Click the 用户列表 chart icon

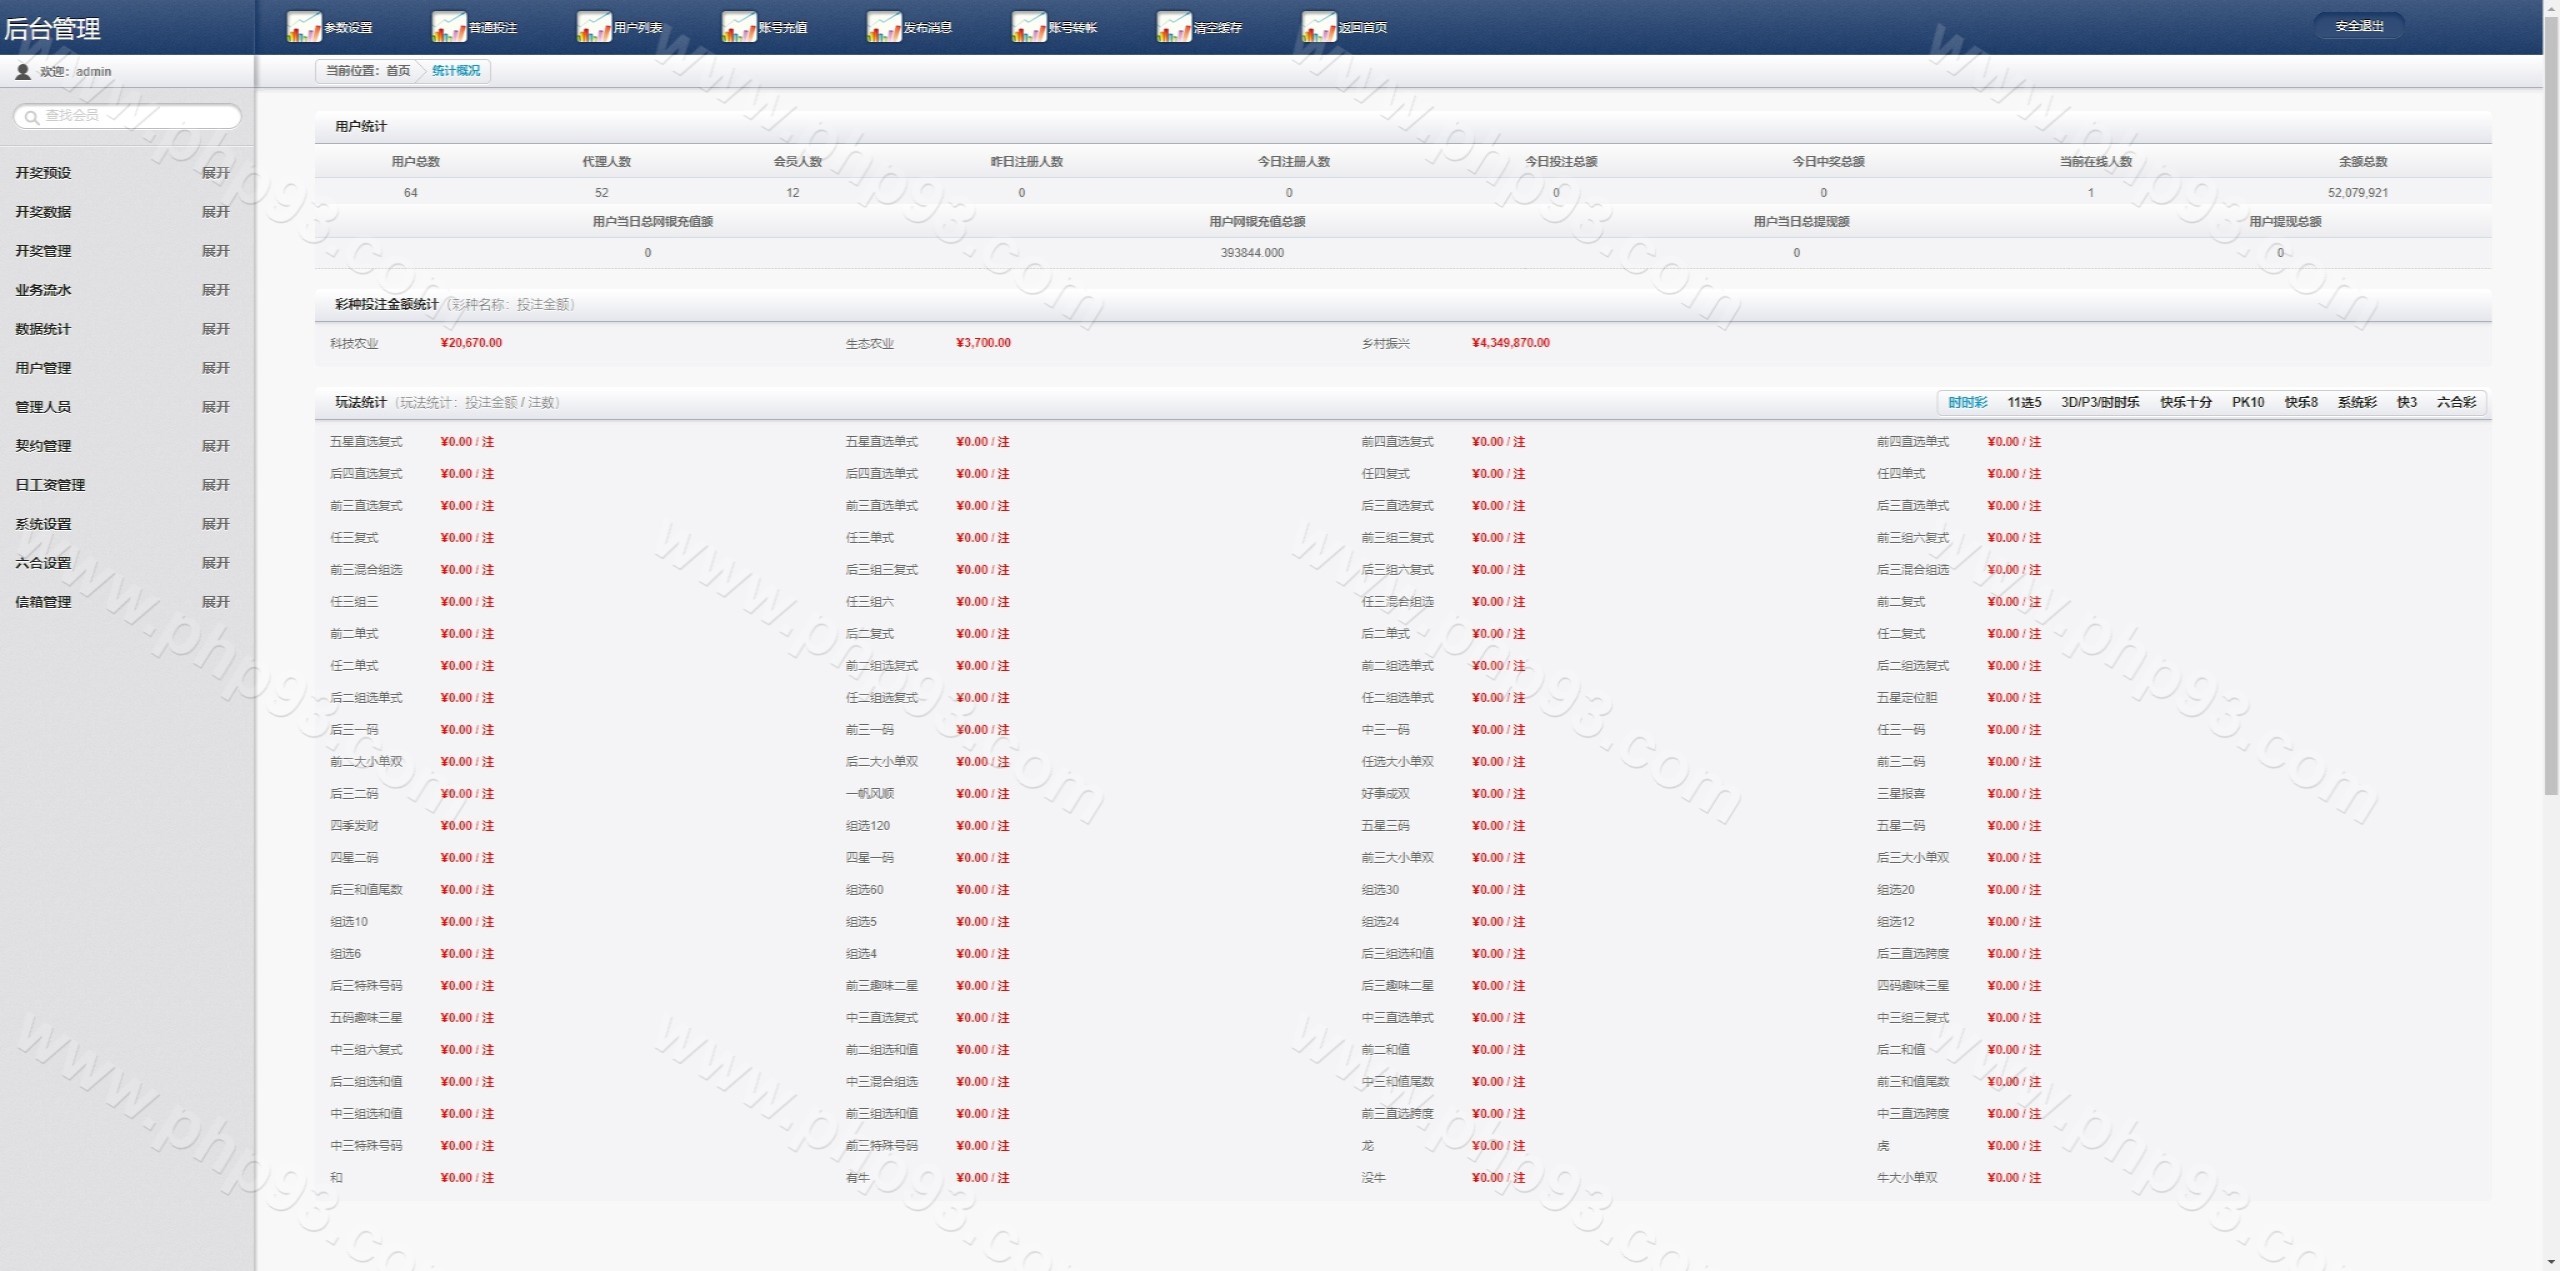594,27
